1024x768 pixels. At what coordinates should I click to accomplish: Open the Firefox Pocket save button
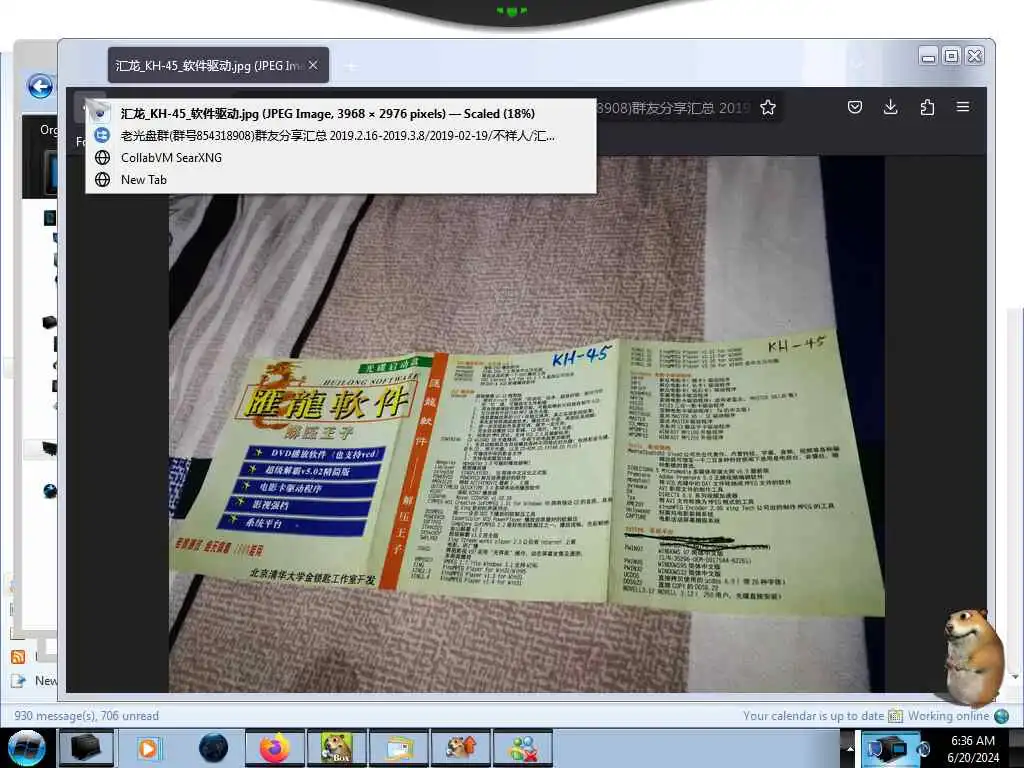click(855, 107)
